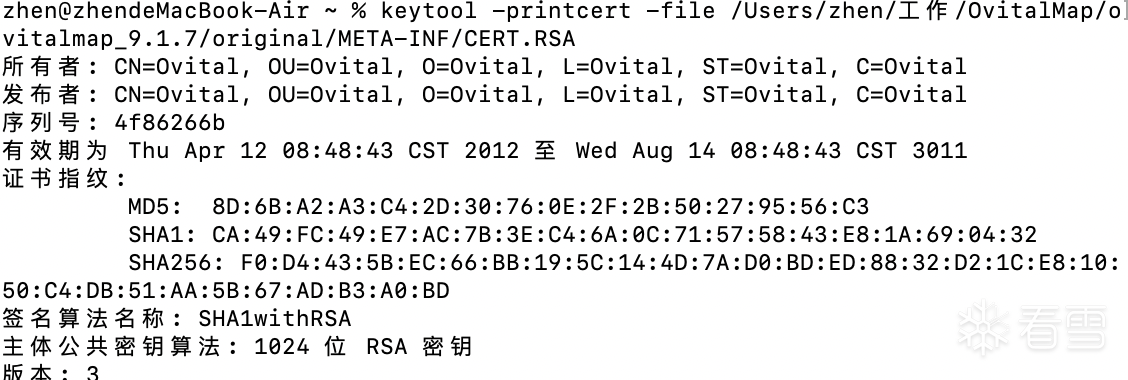Click the 所有者 owner label

[40, 66]
